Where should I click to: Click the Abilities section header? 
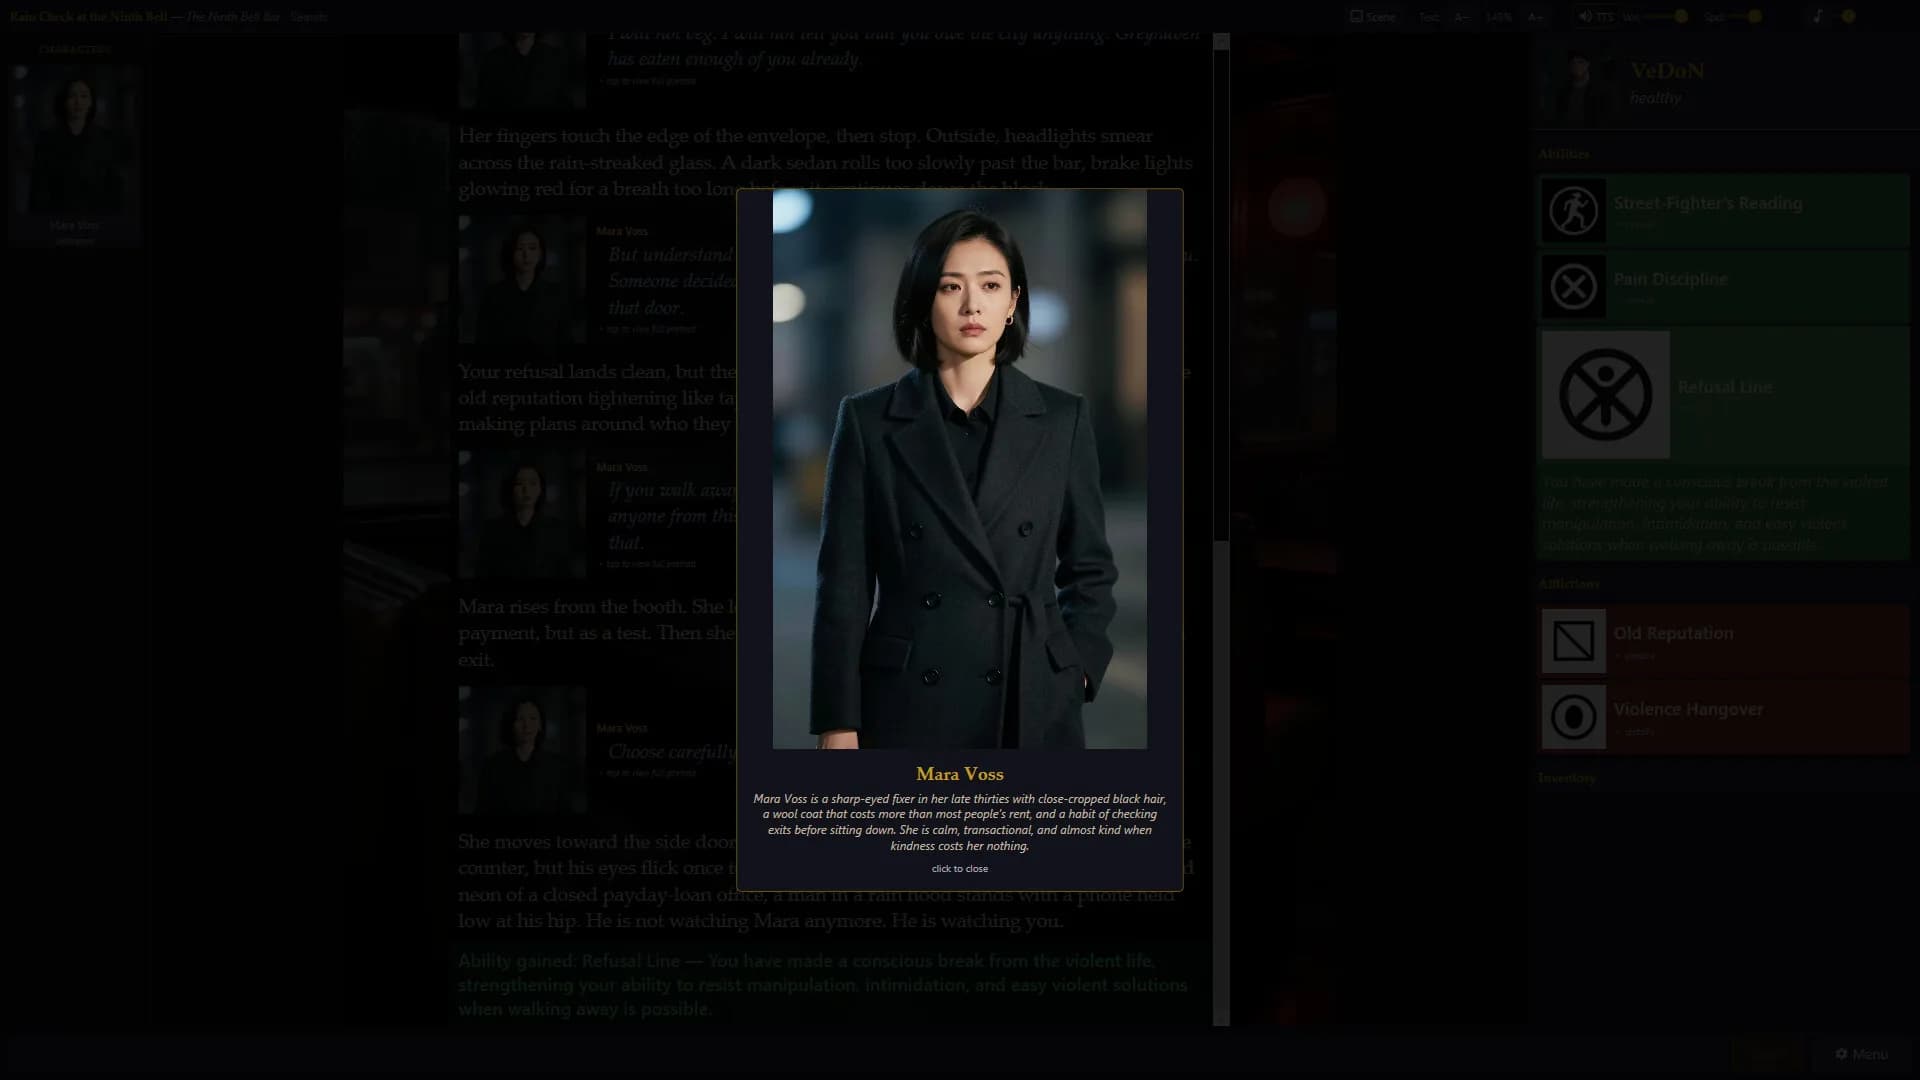1563,153
